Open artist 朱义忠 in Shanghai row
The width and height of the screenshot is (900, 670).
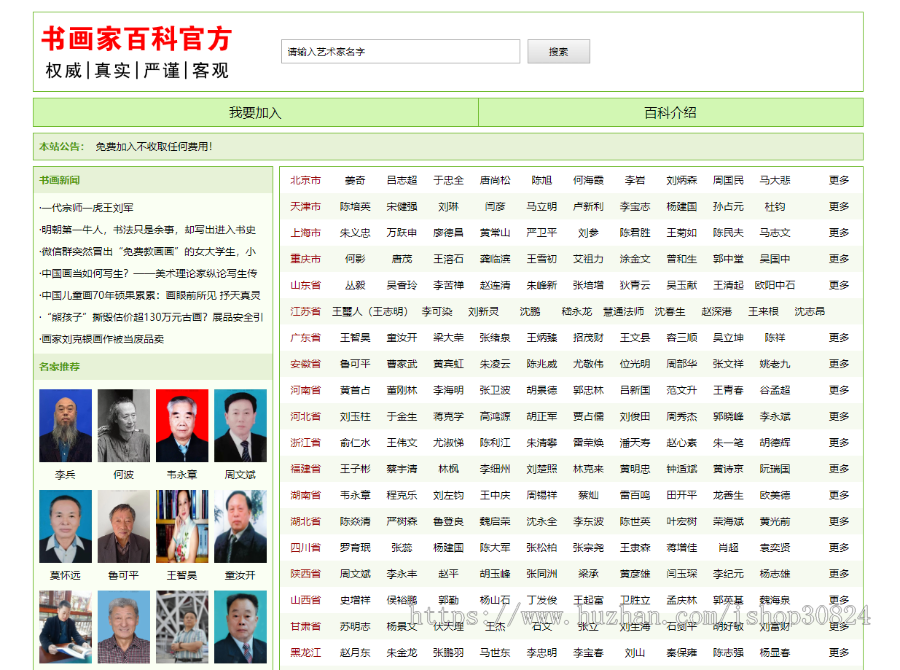click(355, 233)
